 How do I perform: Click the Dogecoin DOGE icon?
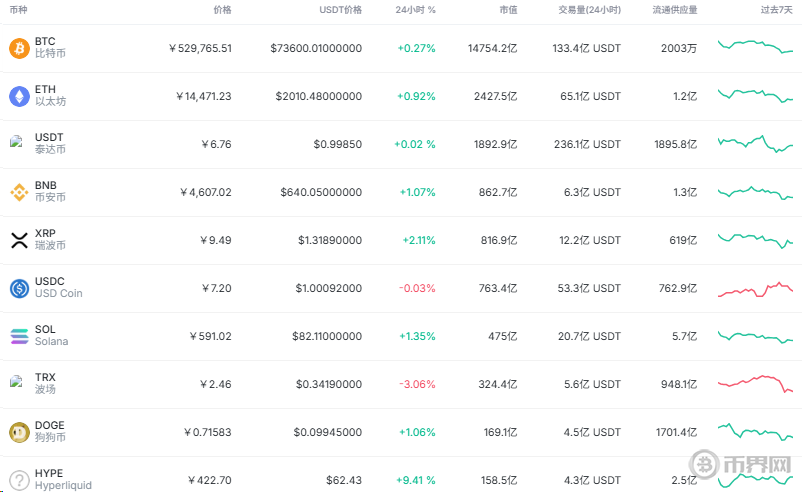point(19,433)
